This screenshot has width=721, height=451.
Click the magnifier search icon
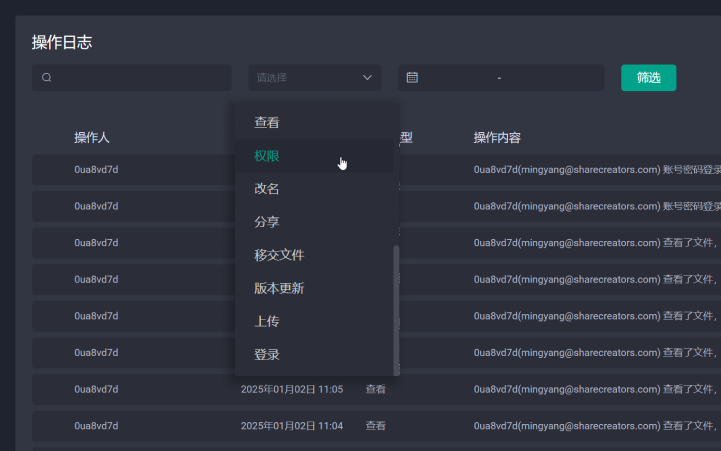pos(47,78)
